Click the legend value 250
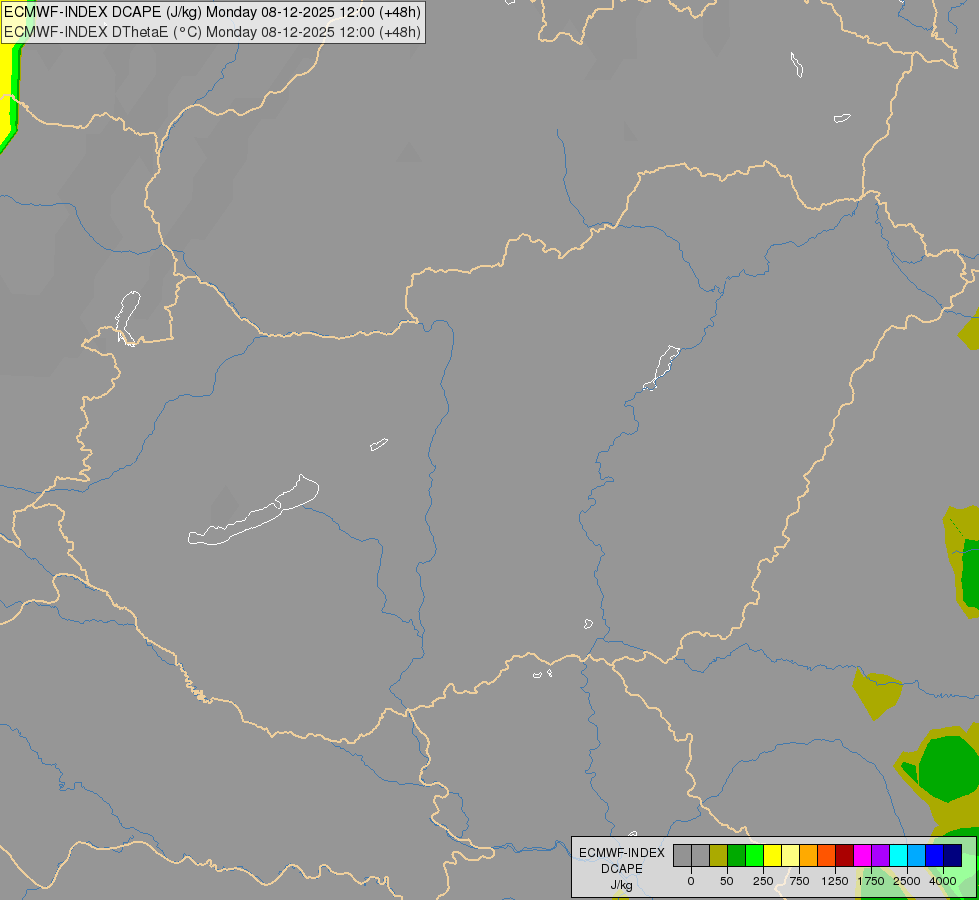Screen dimensions: 979x900 coord(763,881)
